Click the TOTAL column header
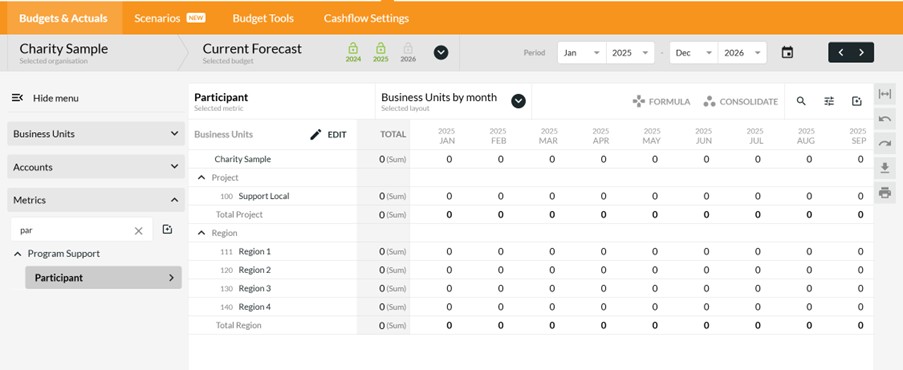Viewport: 903px width, 370px height. tap(393, 134)
